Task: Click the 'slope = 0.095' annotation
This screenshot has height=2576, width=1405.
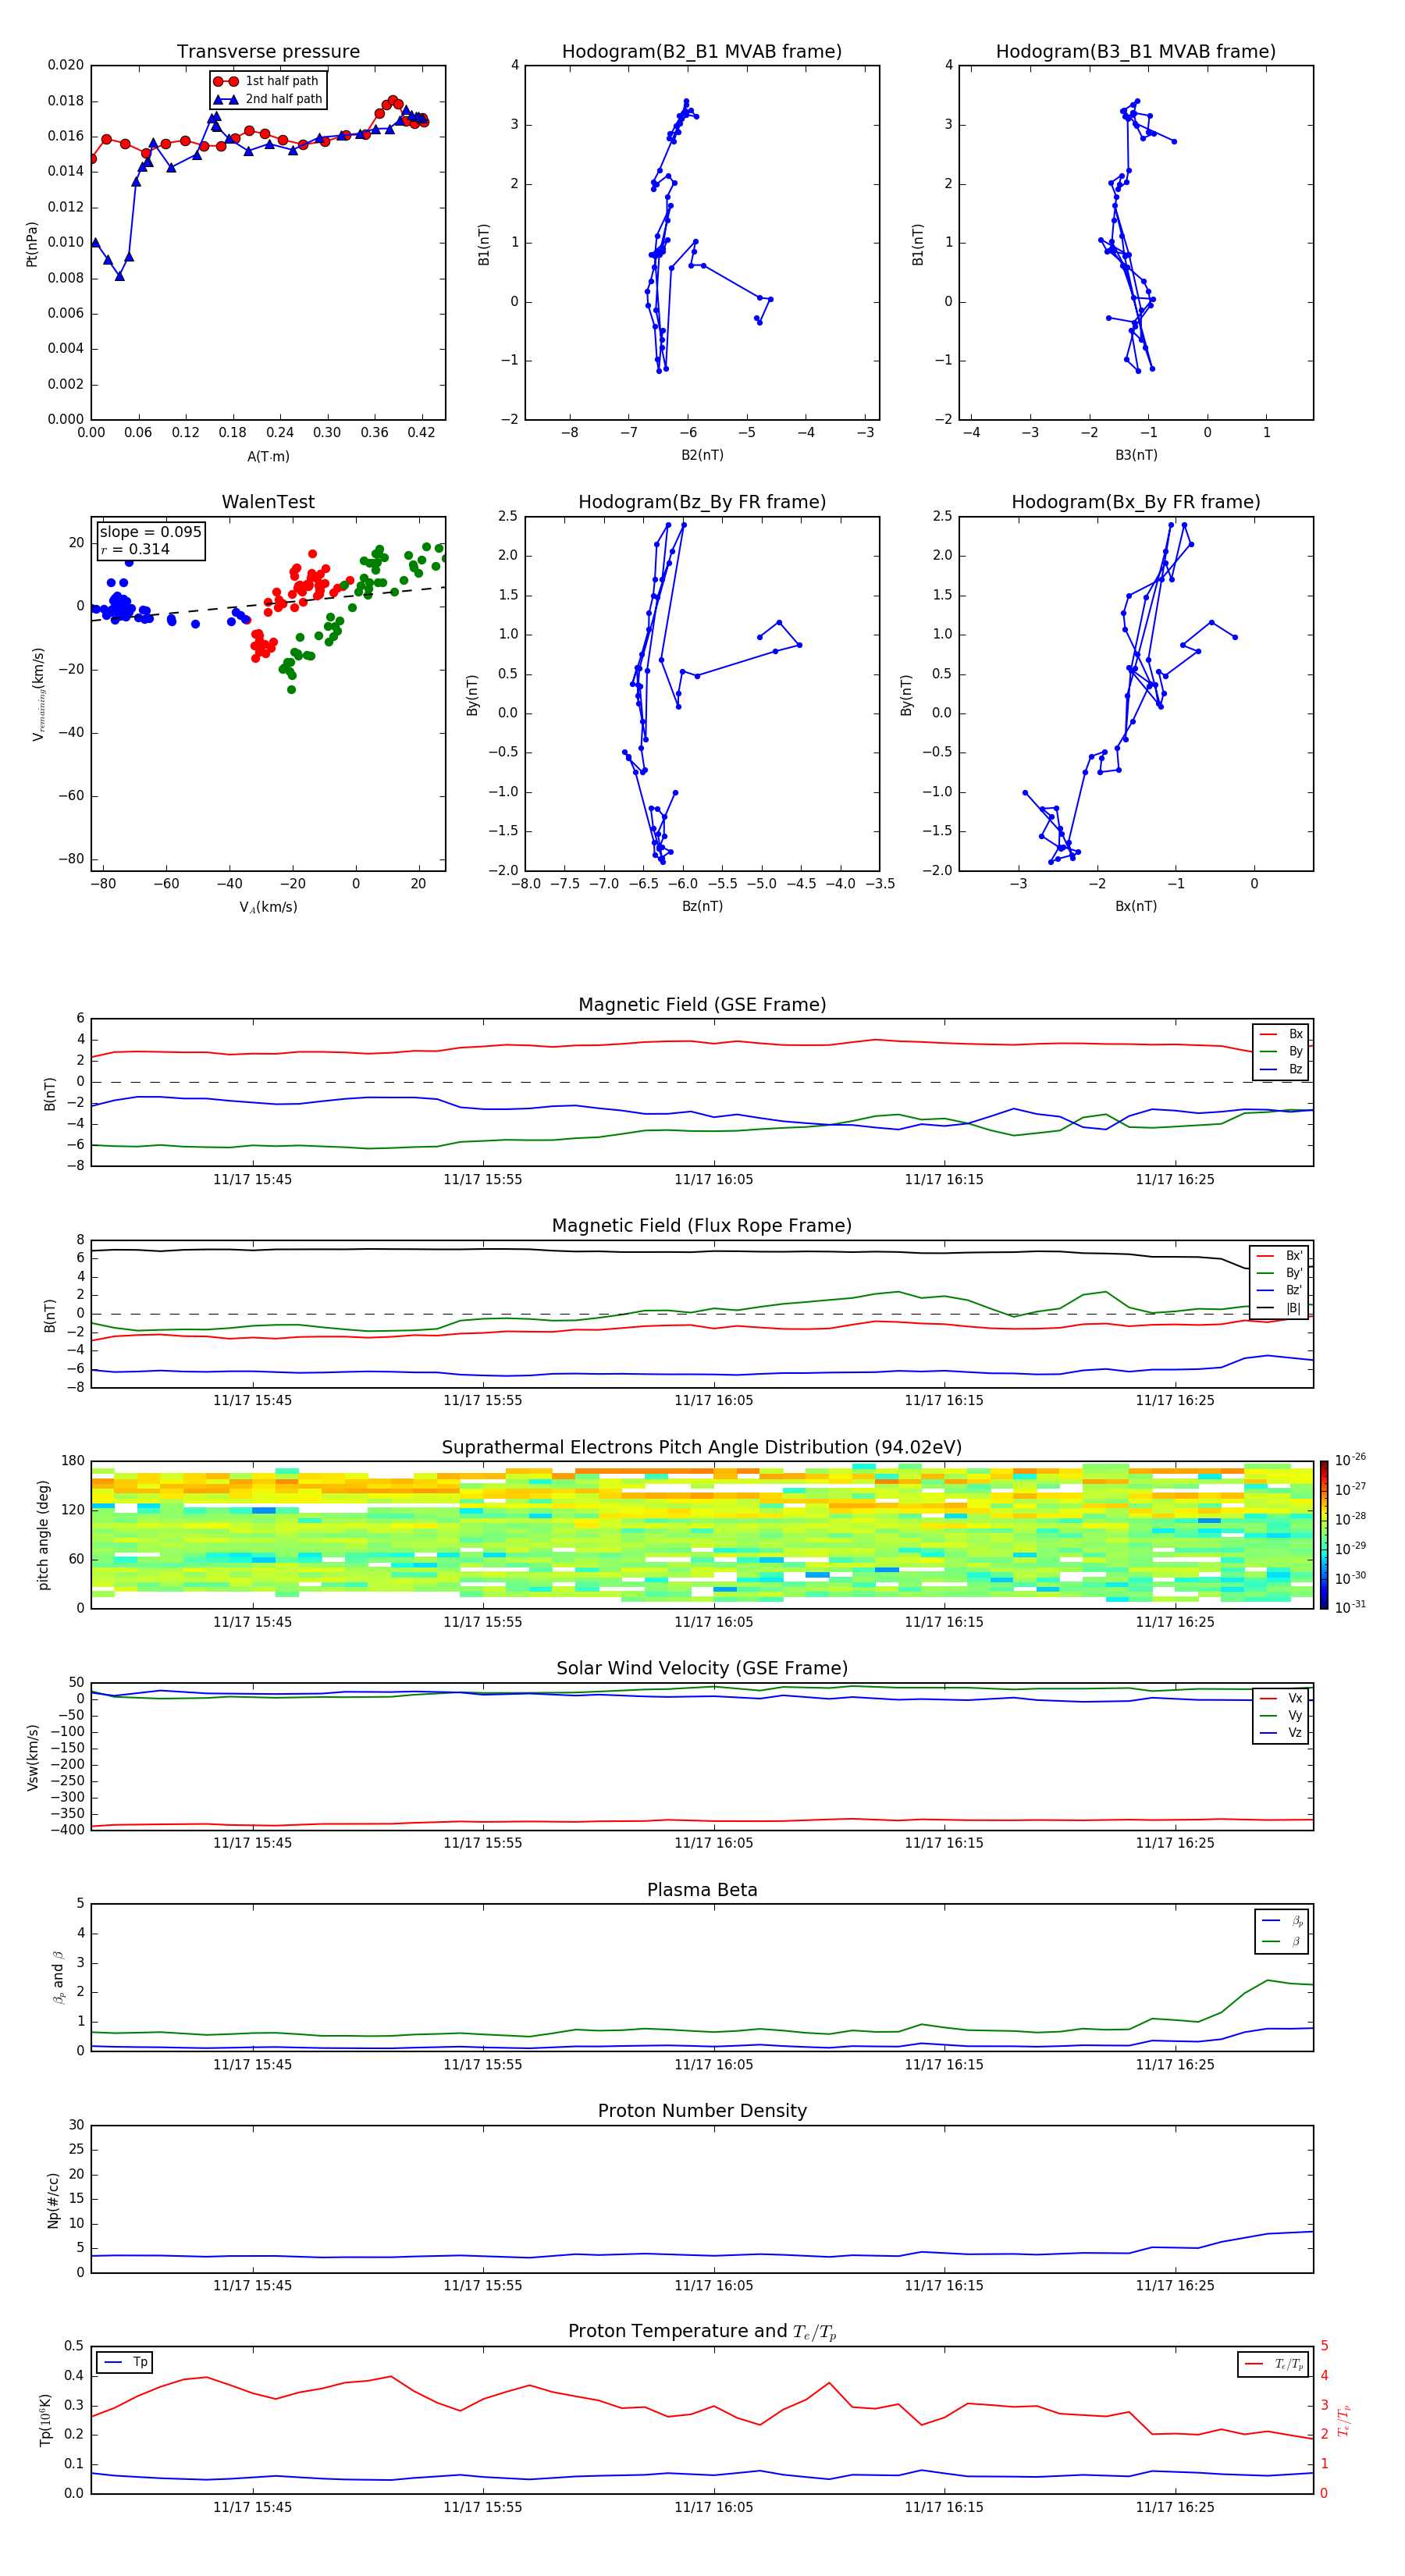Action: 150,532
